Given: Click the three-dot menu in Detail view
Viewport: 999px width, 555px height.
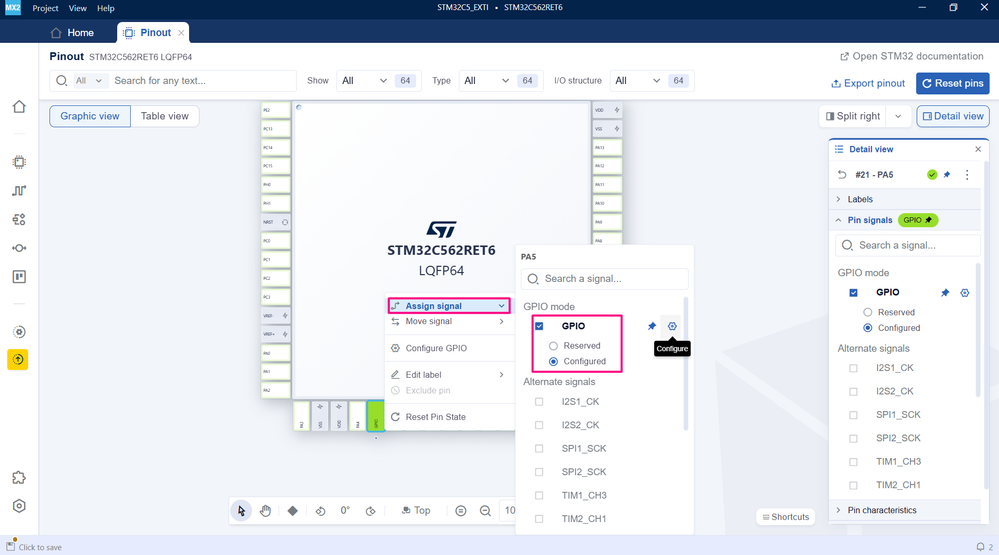Looking at the screenshot, I should click(967, 175).
